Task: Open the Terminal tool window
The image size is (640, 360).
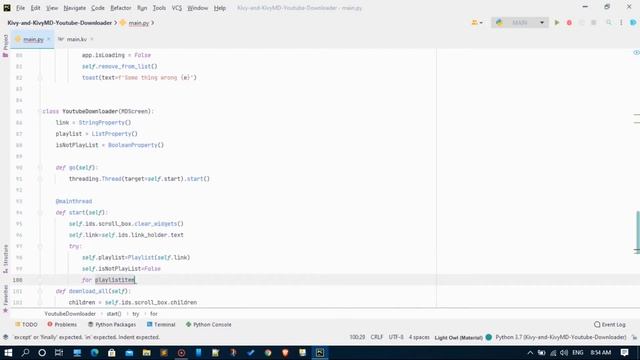Action: click(161, 324)
